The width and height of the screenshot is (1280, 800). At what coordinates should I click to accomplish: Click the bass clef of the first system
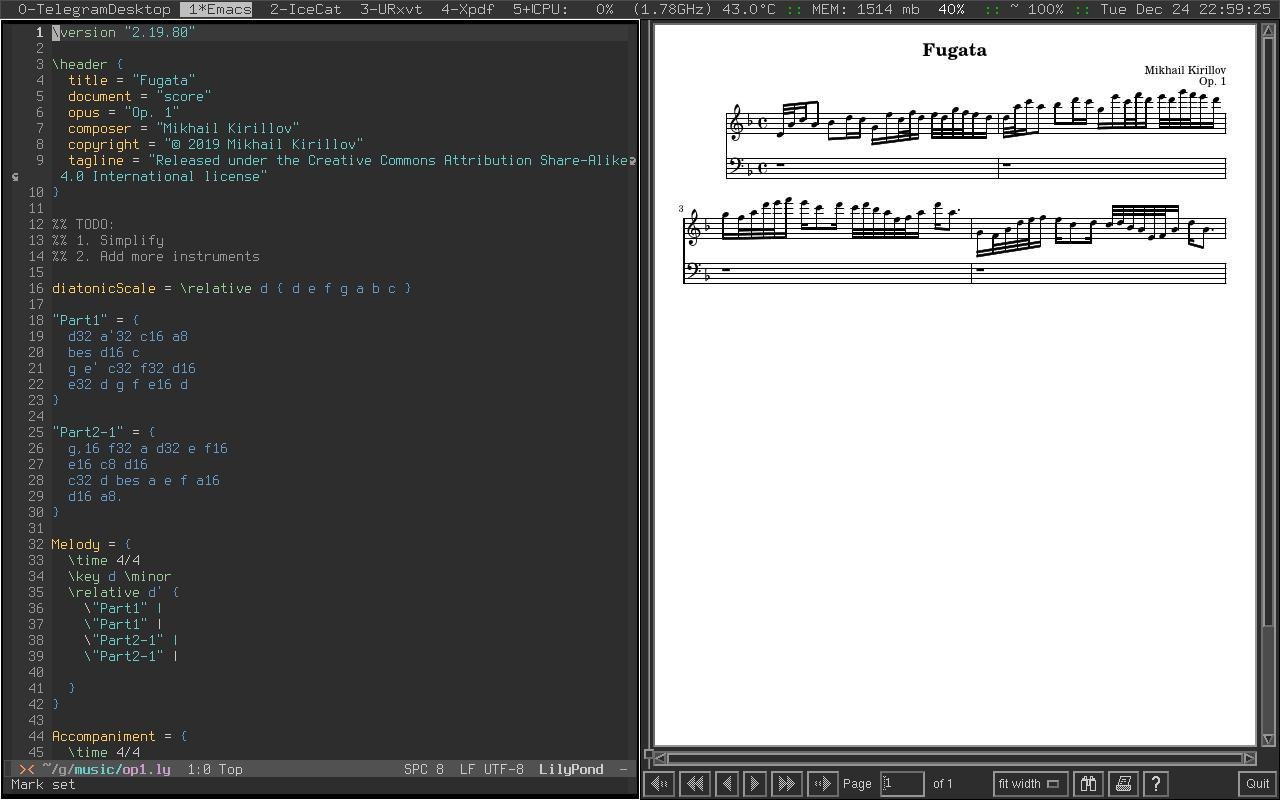[738, 166]
